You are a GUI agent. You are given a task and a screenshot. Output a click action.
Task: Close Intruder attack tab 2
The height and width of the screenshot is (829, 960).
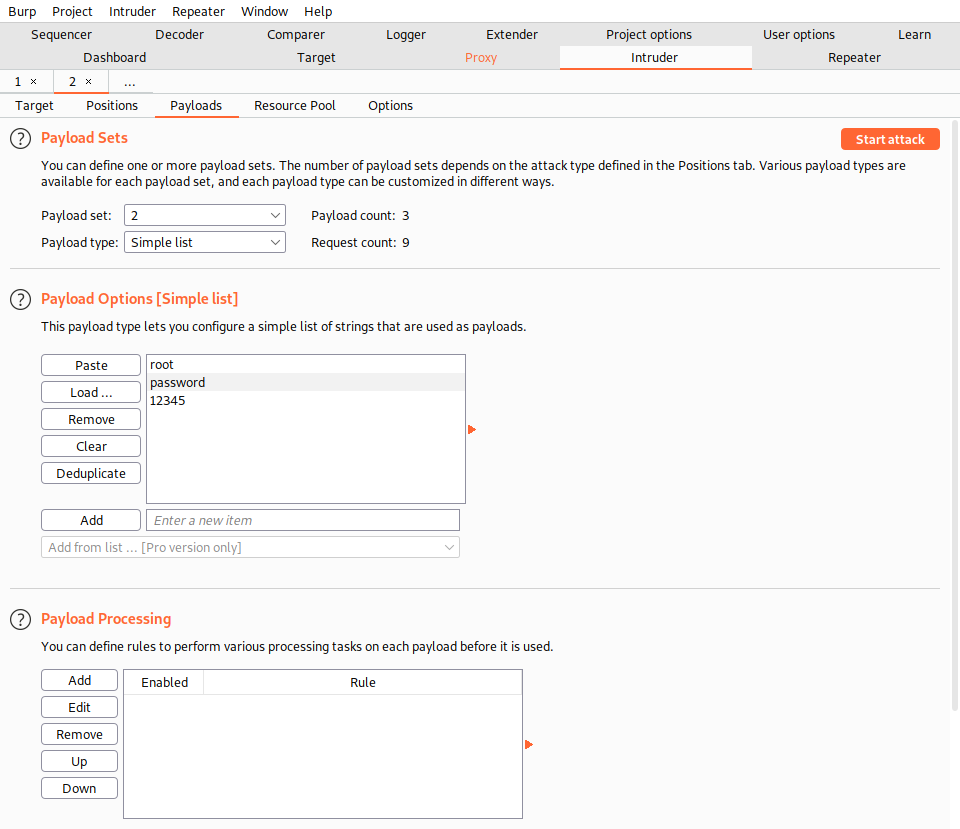click(x=88, y=82)
